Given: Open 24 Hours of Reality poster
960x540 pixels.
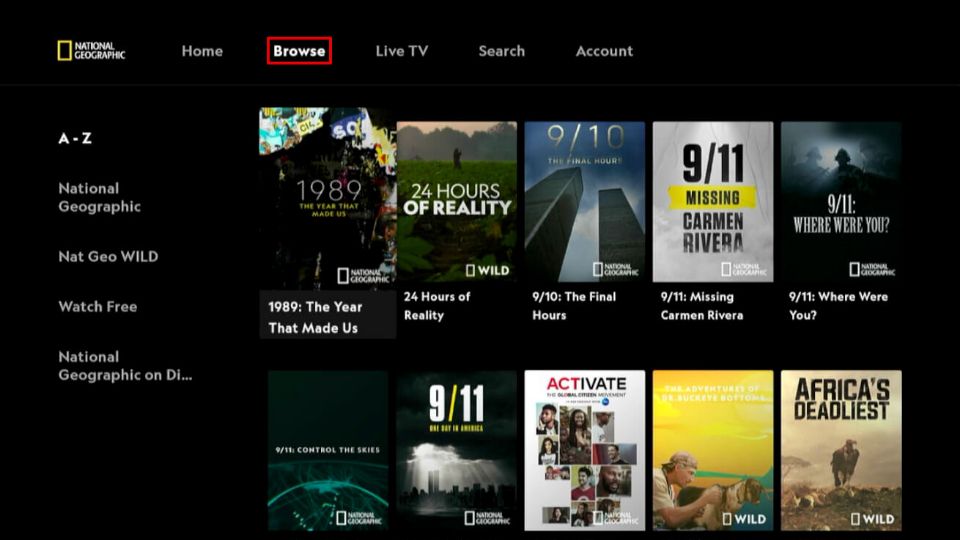Looking at the screenshot, I should pos(457,202).
